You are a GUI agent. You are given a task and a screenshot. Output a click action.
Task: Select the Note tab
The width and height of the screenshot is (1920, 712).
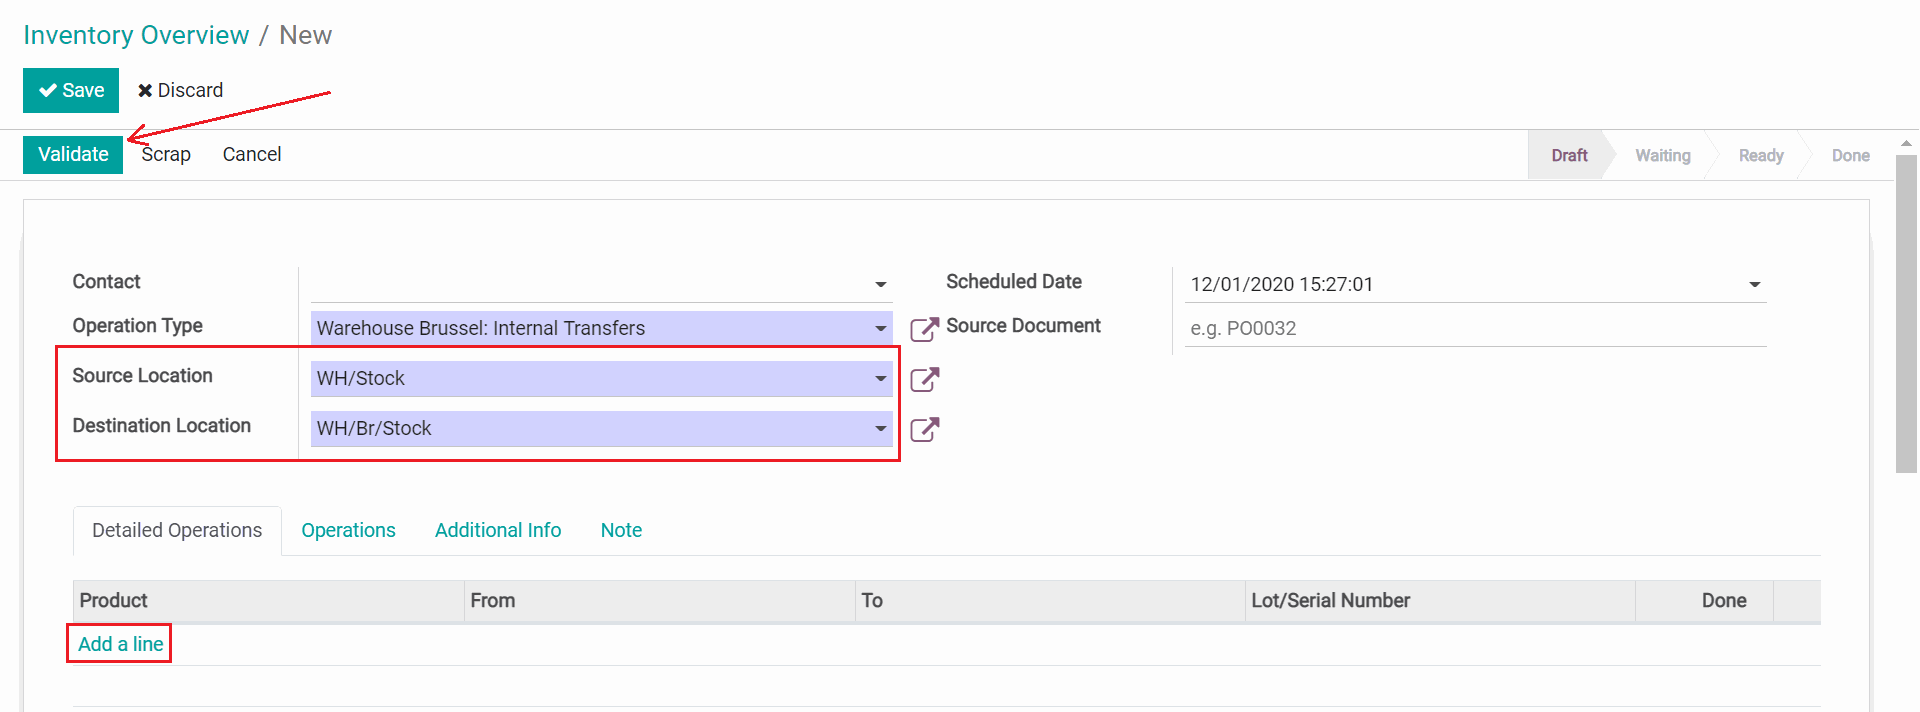tap(621, 531)
